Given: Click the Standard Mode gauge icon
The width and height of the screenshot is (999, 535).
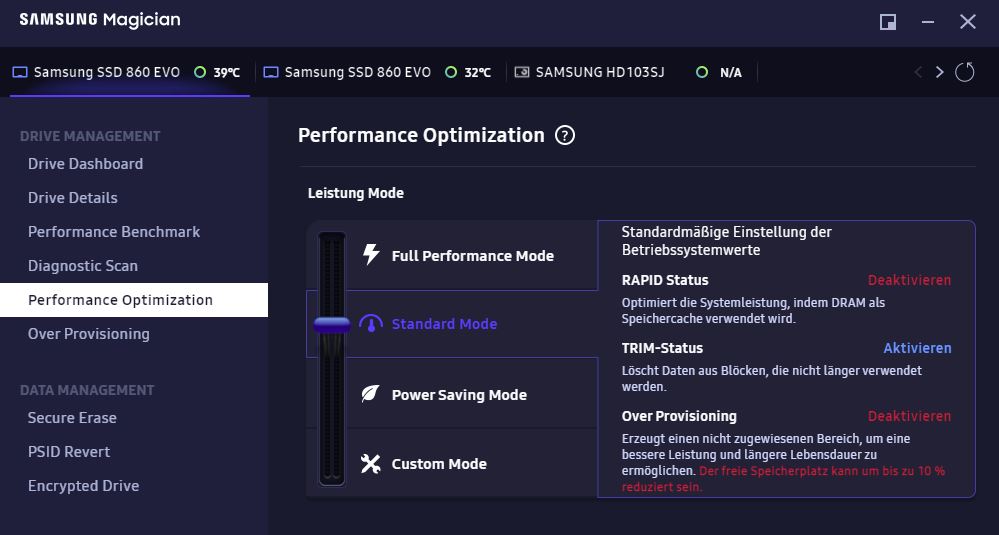Looking at the screenshot, I should point(371,324).
